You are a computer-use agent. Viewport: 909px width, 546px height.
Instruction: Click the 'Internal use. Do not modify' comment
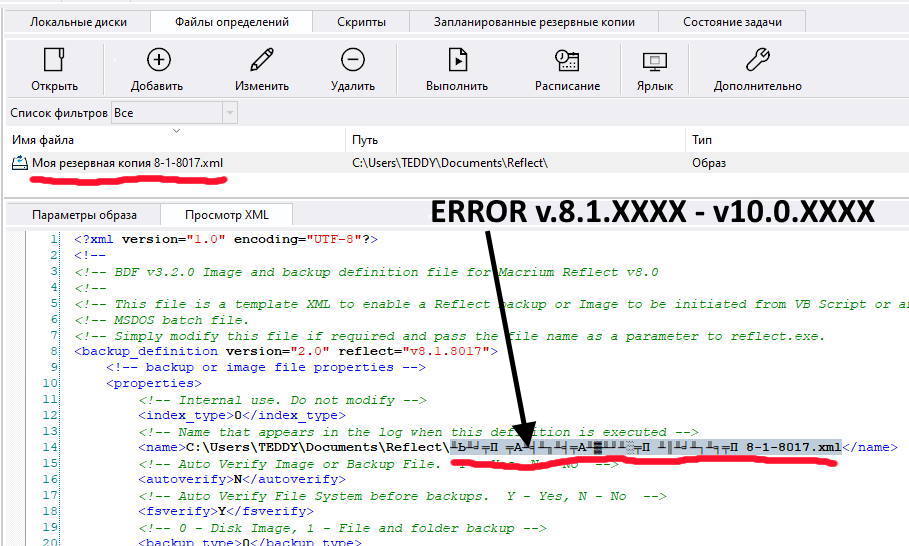coord(282,400)
